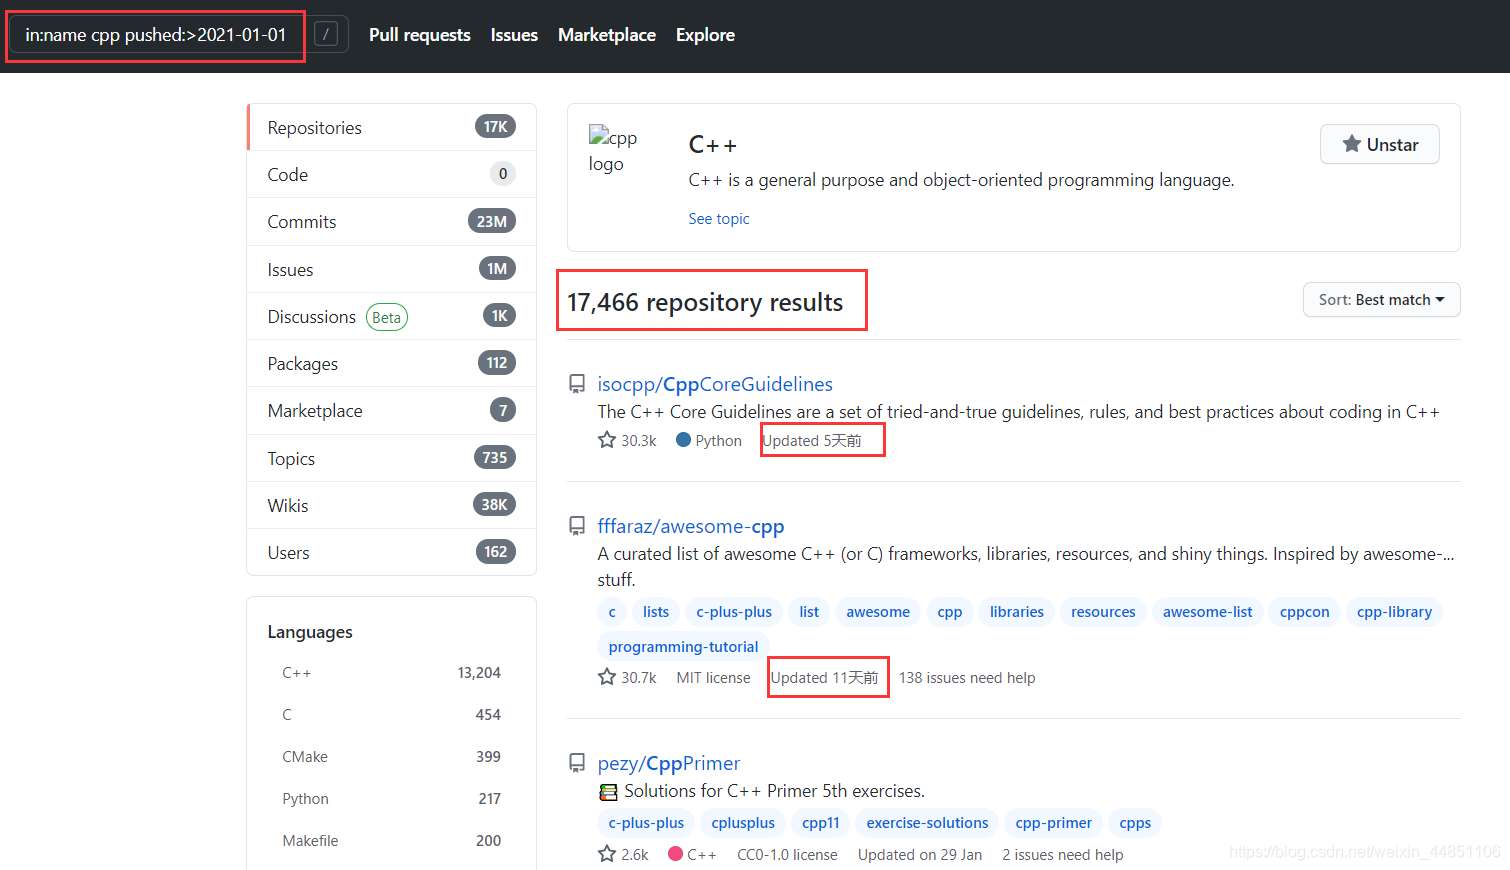Open Marketplace in the top navigation
This screenshot has height=870, width=1510.
[x=607, y=35]
